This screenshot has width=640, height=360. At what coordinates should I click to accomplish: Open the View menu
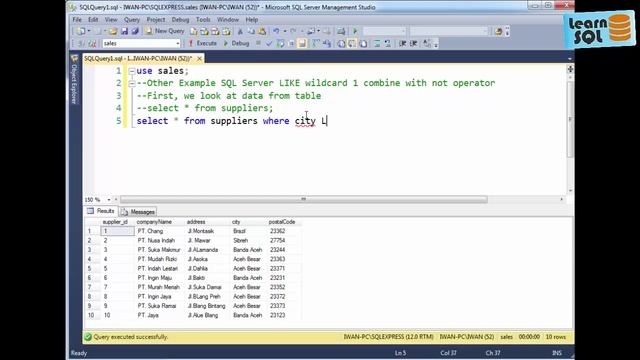111,20
